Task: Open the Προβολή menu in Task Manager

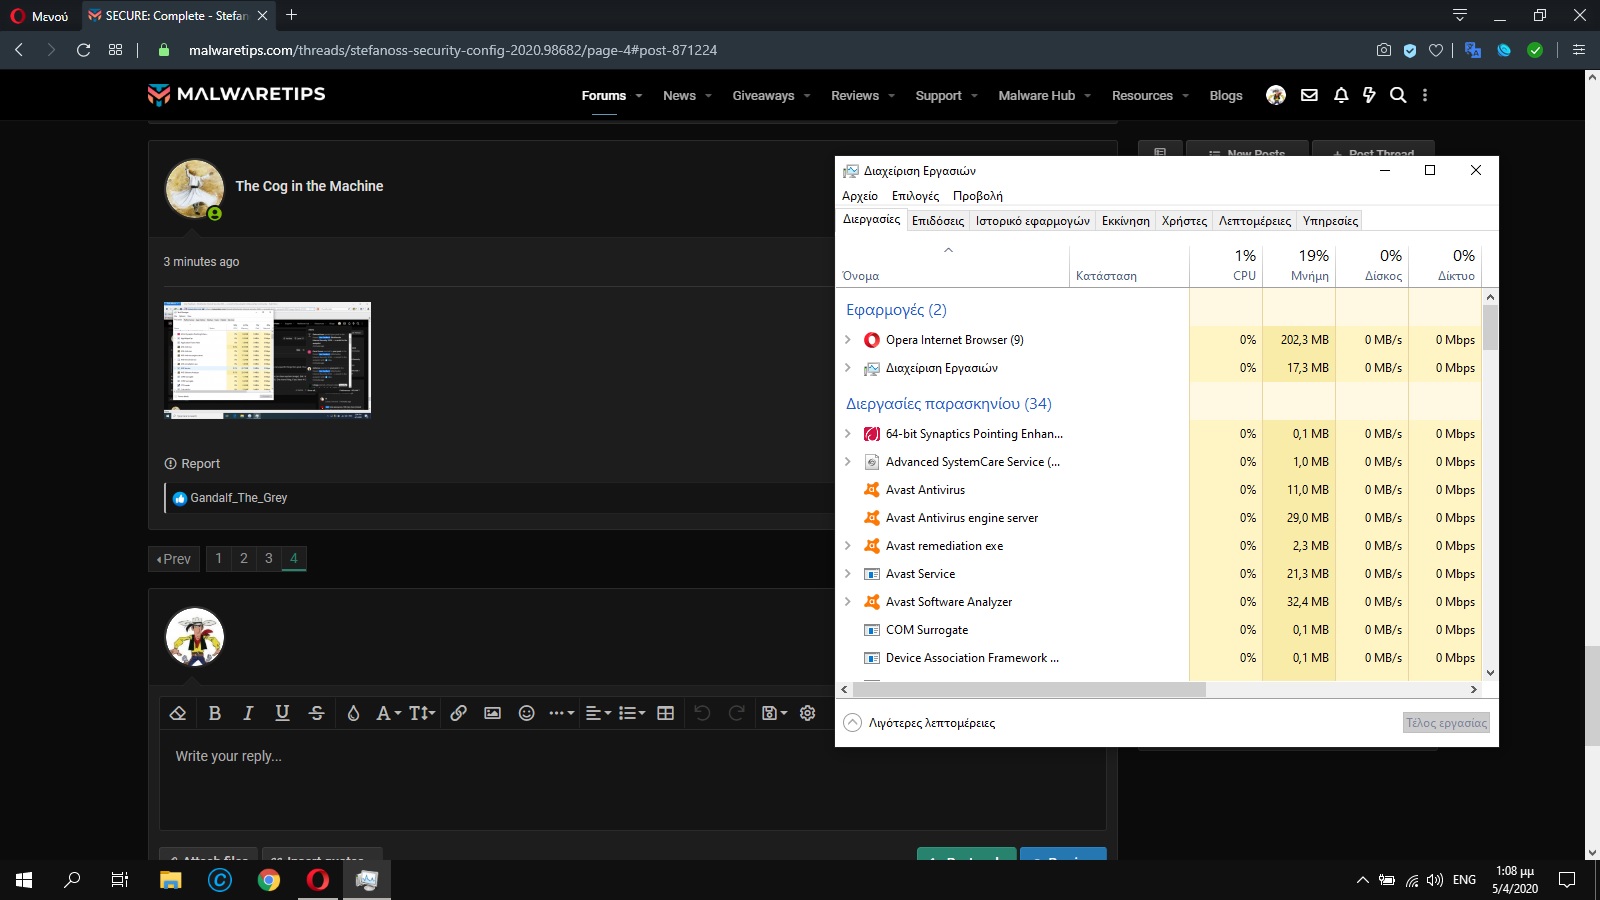Action: click(977, 196)
